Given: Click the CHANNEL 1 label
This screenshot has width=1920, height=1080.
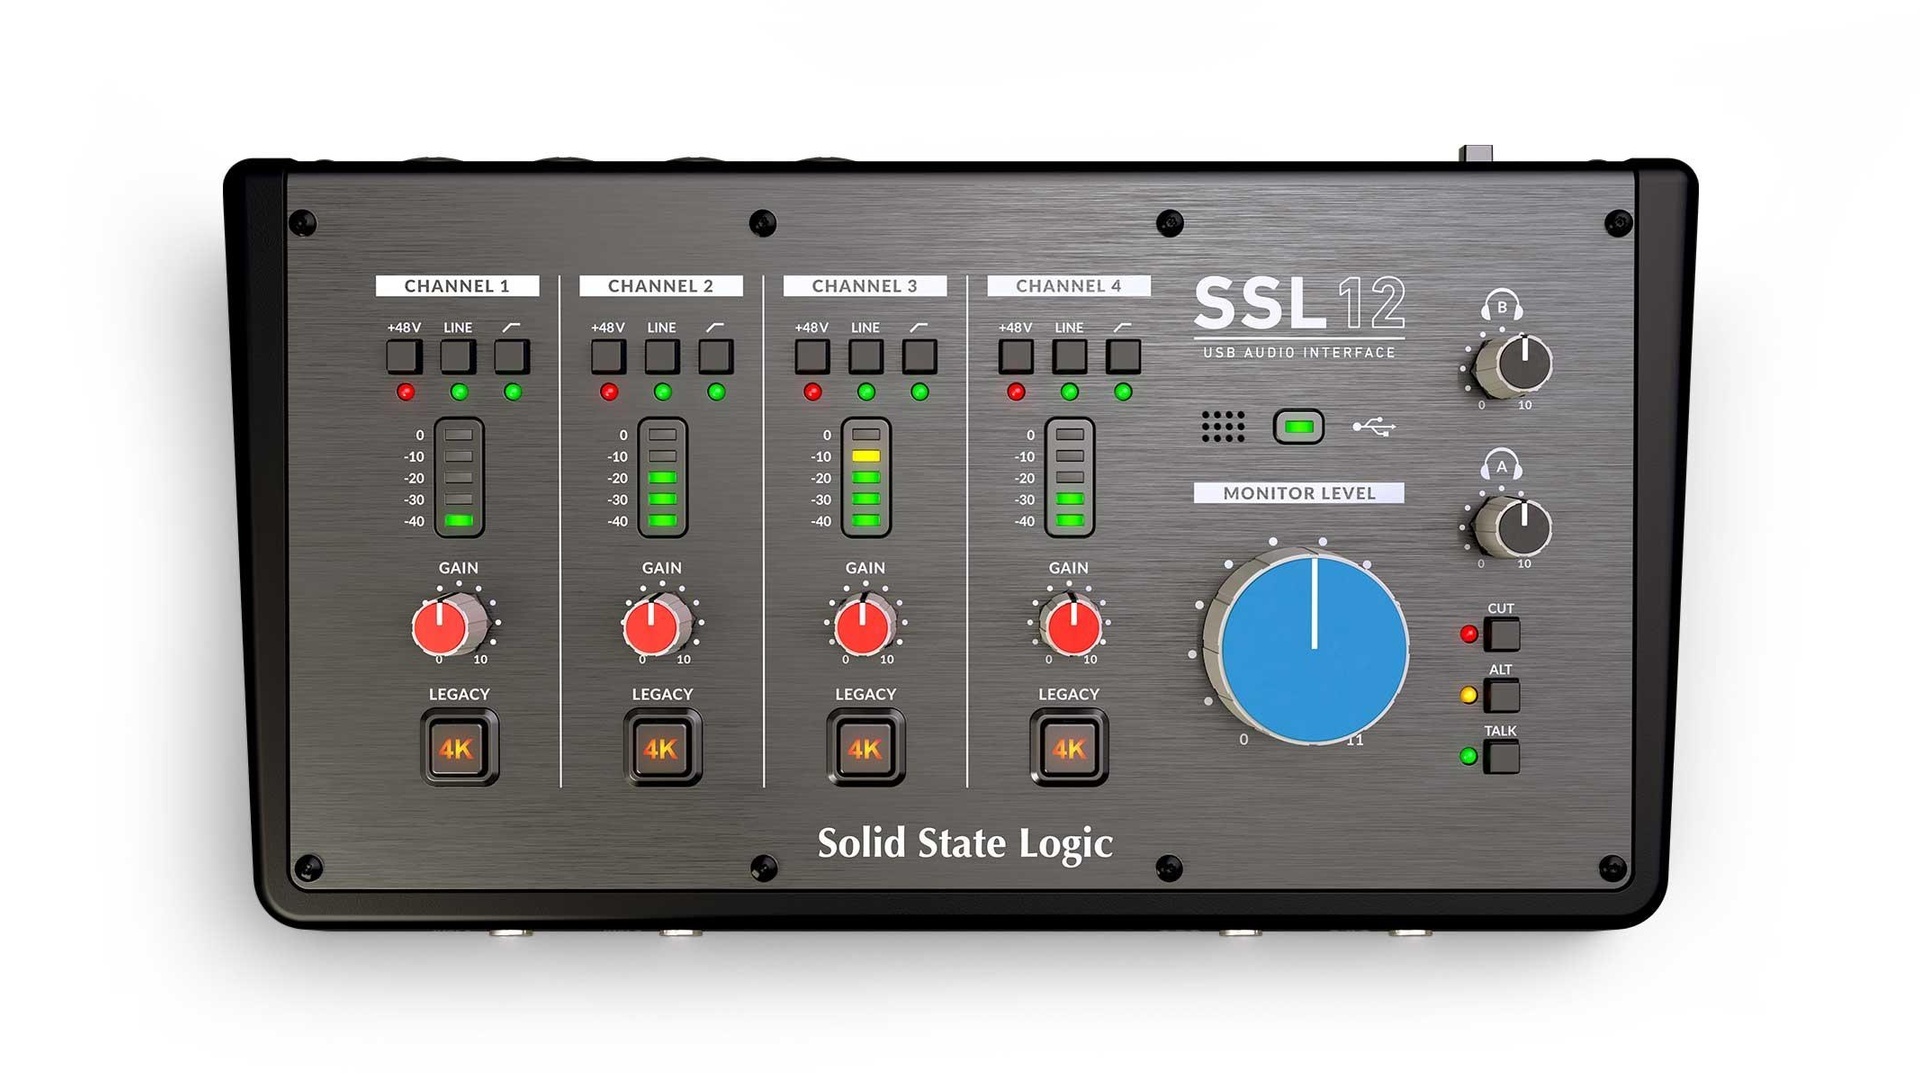Looking at the screenshot, I should (457, 286).
